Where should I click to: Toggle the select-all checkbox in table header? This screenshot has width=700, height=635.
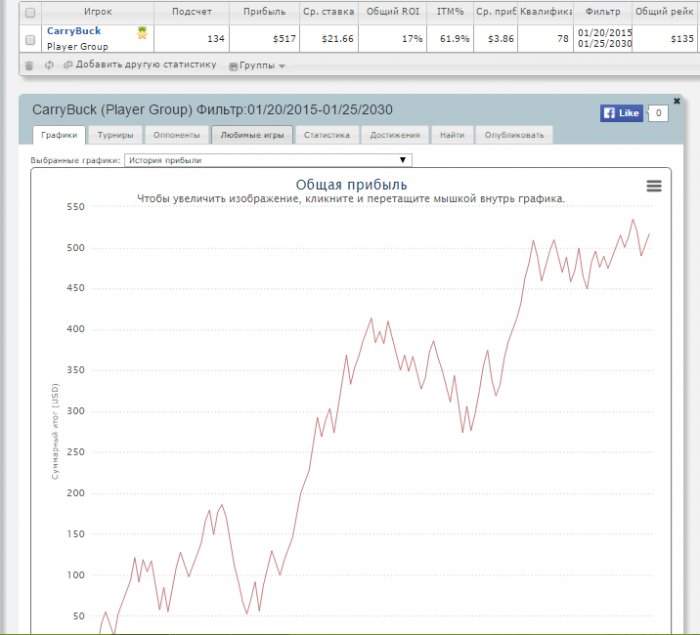click(30, 12)
